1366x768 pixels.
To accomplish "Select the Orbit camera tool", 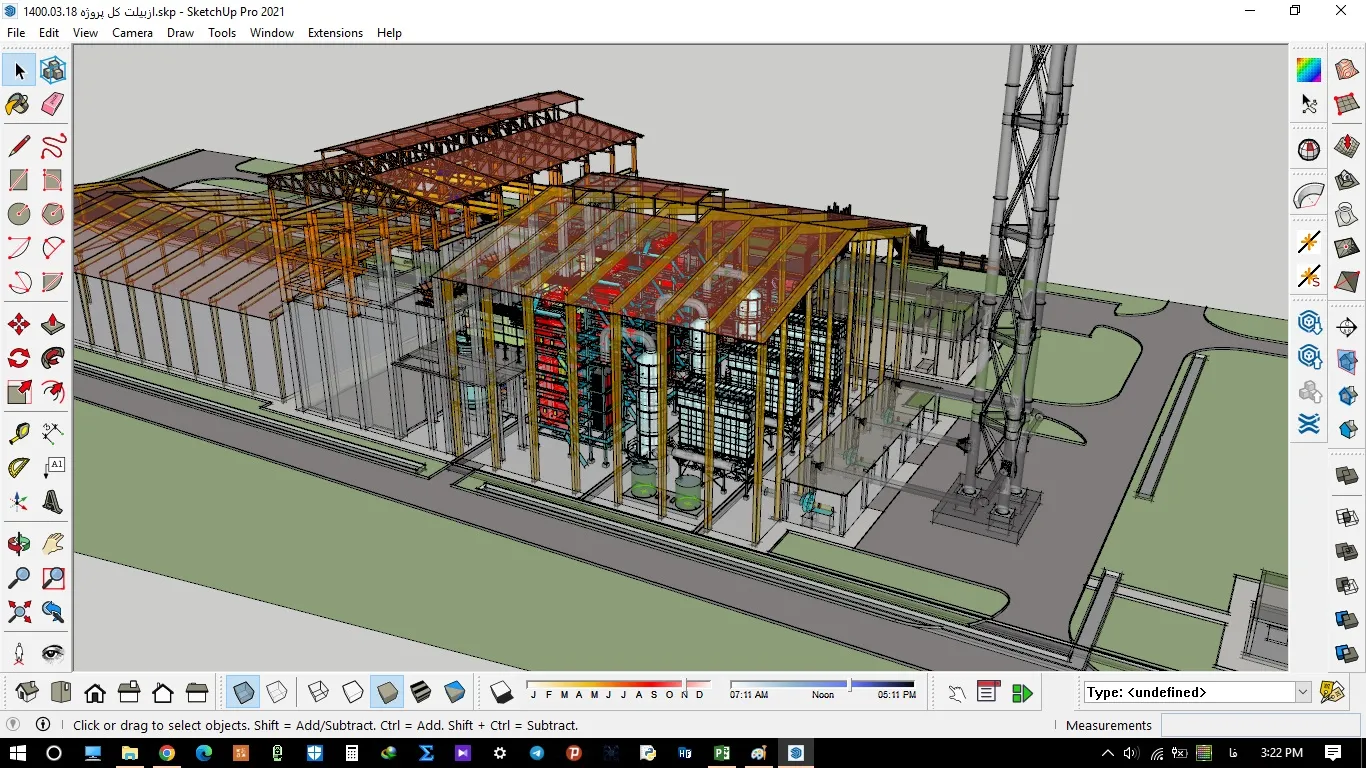I will (x=18, y=544).
